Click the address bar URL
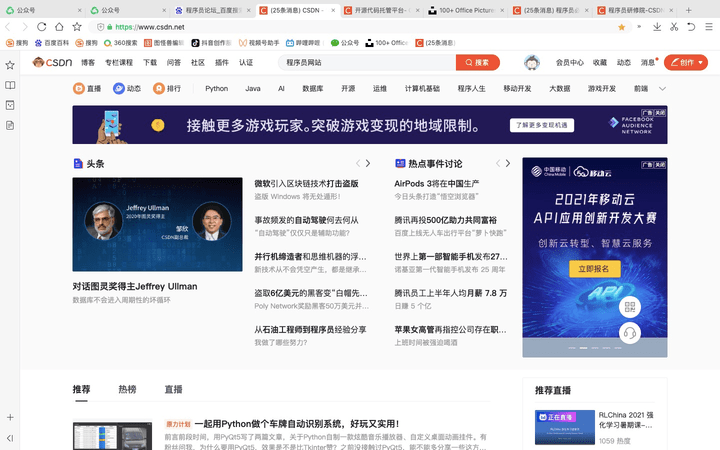Screen dimensions: 720x450 pos(150,27)
